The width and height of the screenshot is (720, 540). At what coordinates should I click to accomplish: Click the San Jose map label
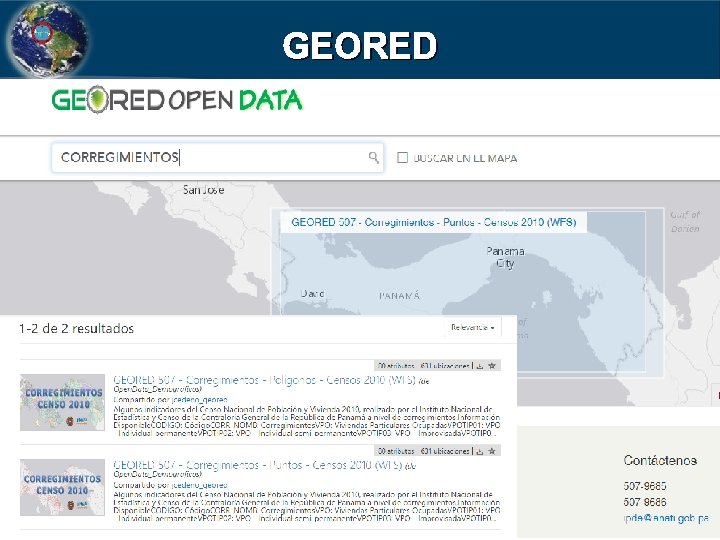pos(203,190)
